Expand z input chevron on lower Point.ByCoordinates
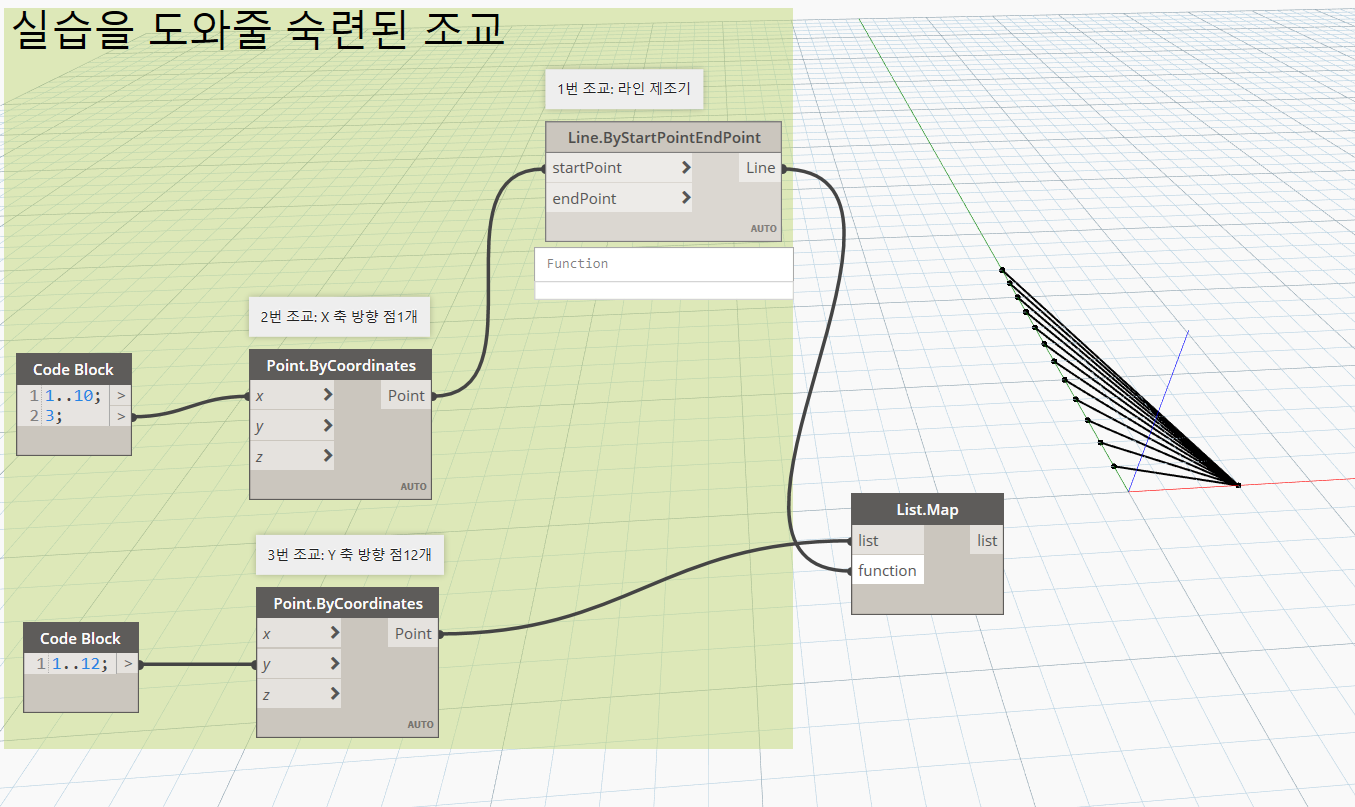Screen dimensions: 1355x807 335,693
